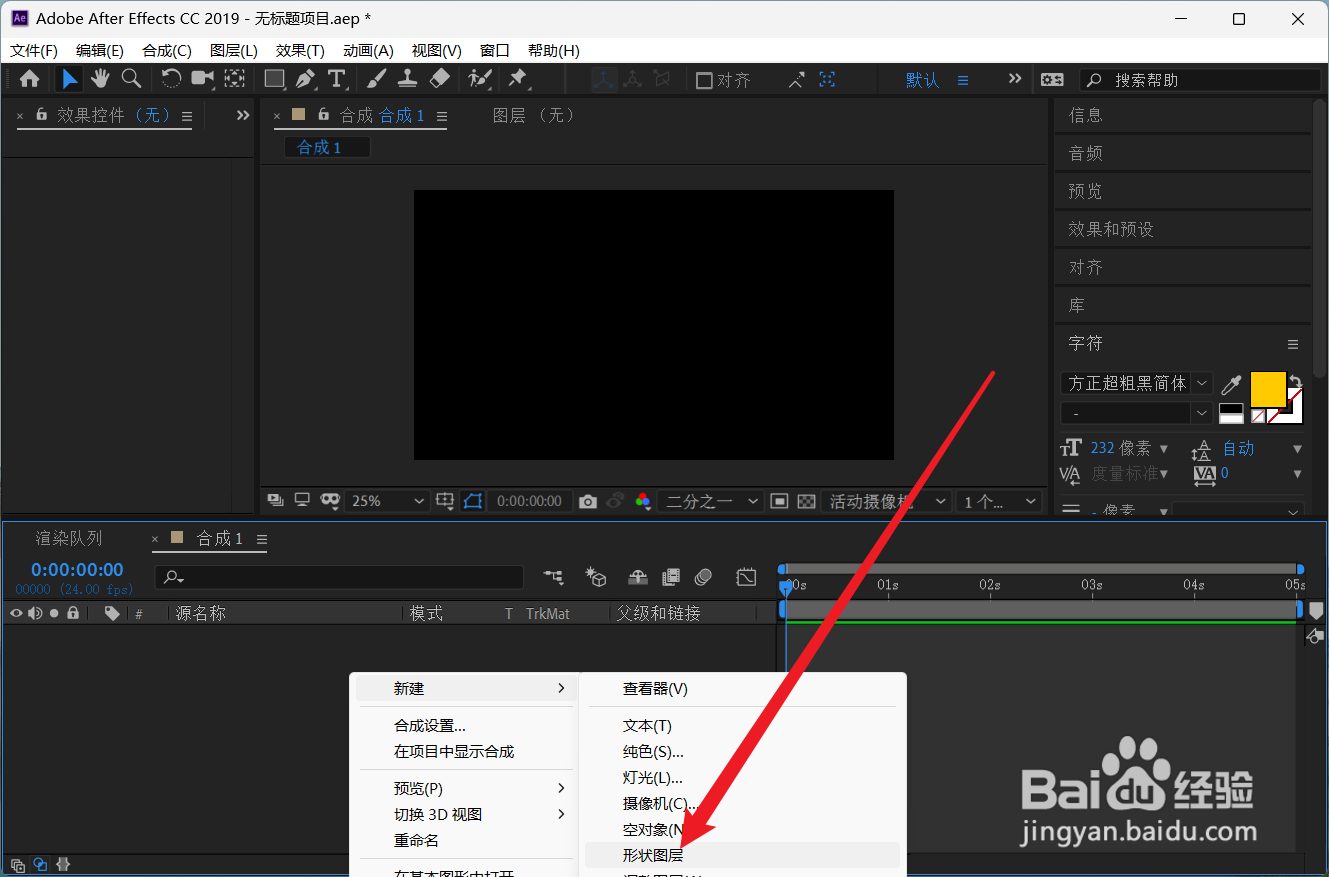Click the Home icon in toolbar

click(30, 79)
